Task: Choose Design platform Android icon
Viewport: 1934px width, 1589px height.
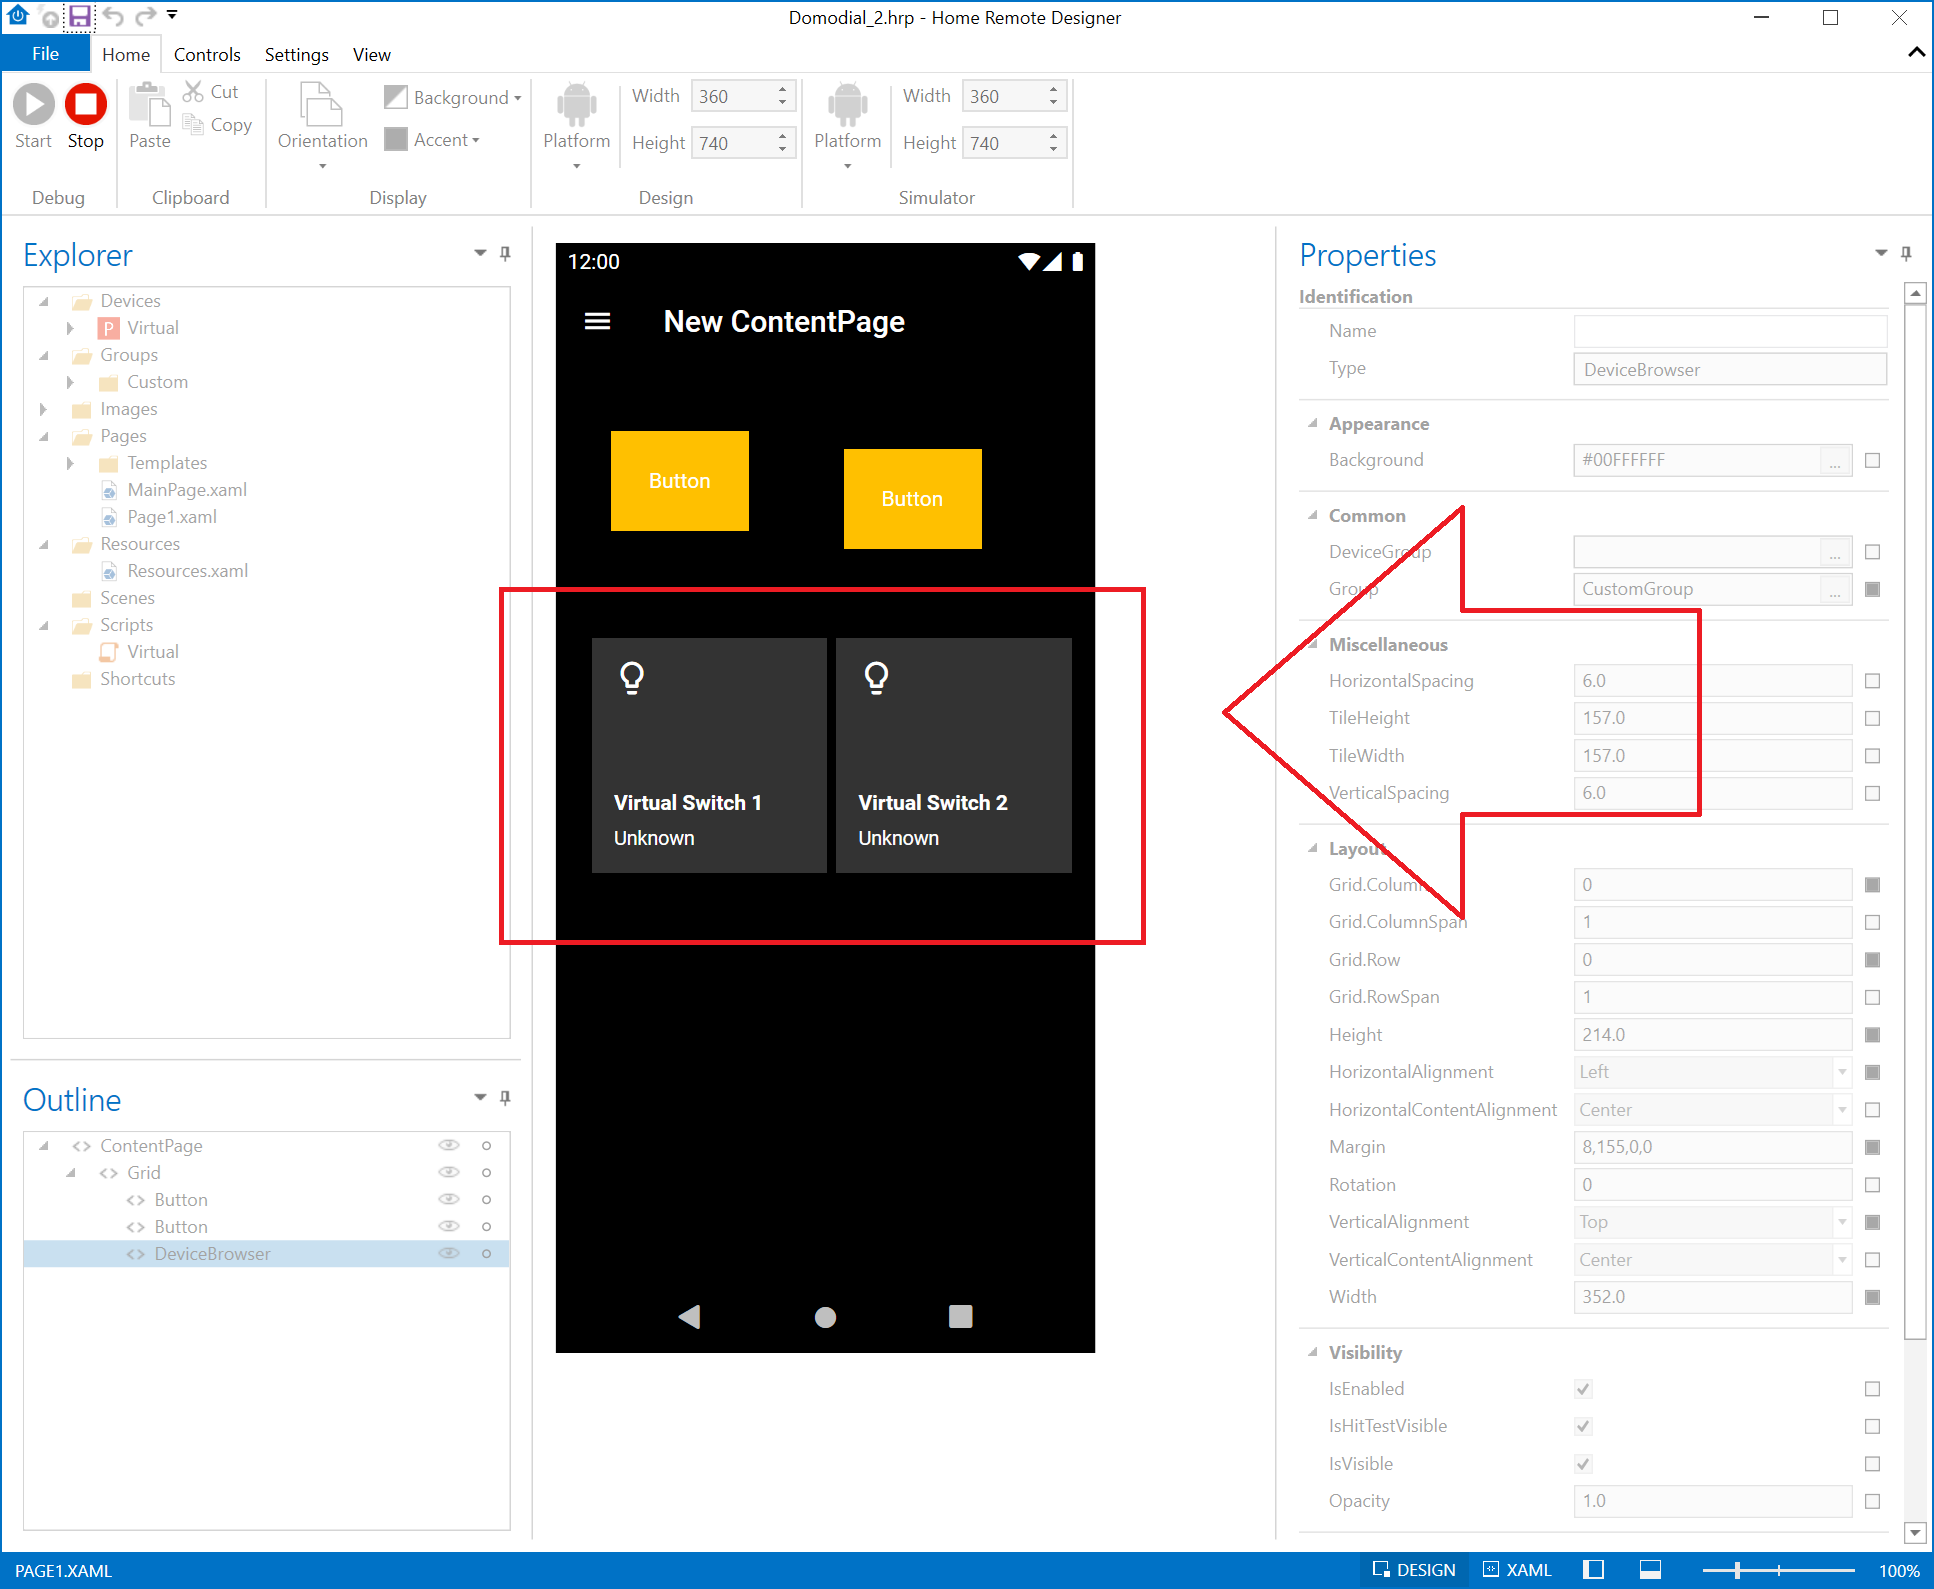Action: (577, 104)
